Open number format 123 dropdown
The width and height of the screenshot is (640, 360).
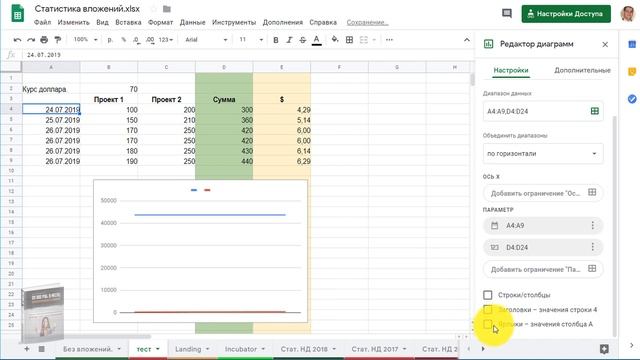(166, 40)
